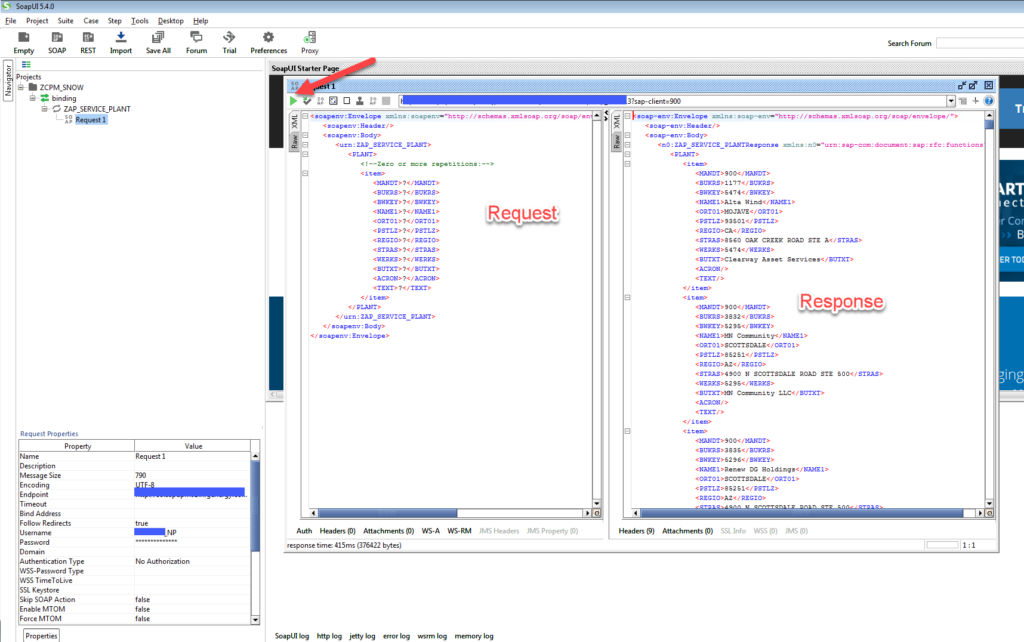Click request editor horizontal scrollbar
This screenshot has height=642, width=1024.
[x=449, y=513]
